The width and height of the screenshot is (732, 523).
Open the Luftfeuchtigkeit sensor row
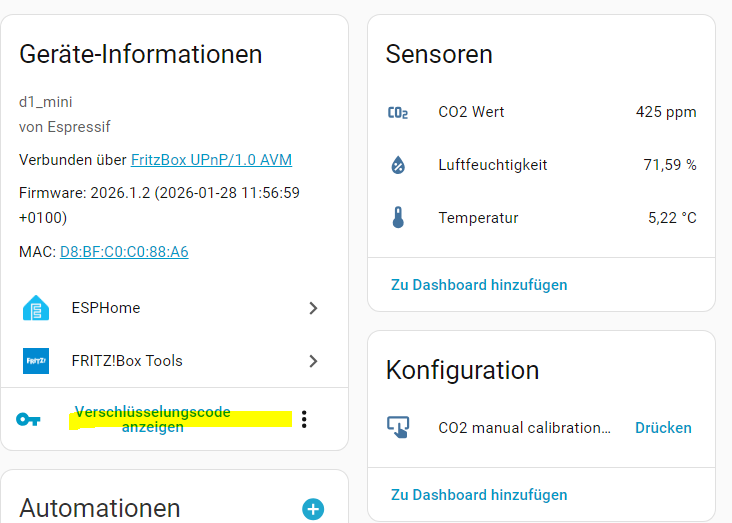tap(541, 165)
